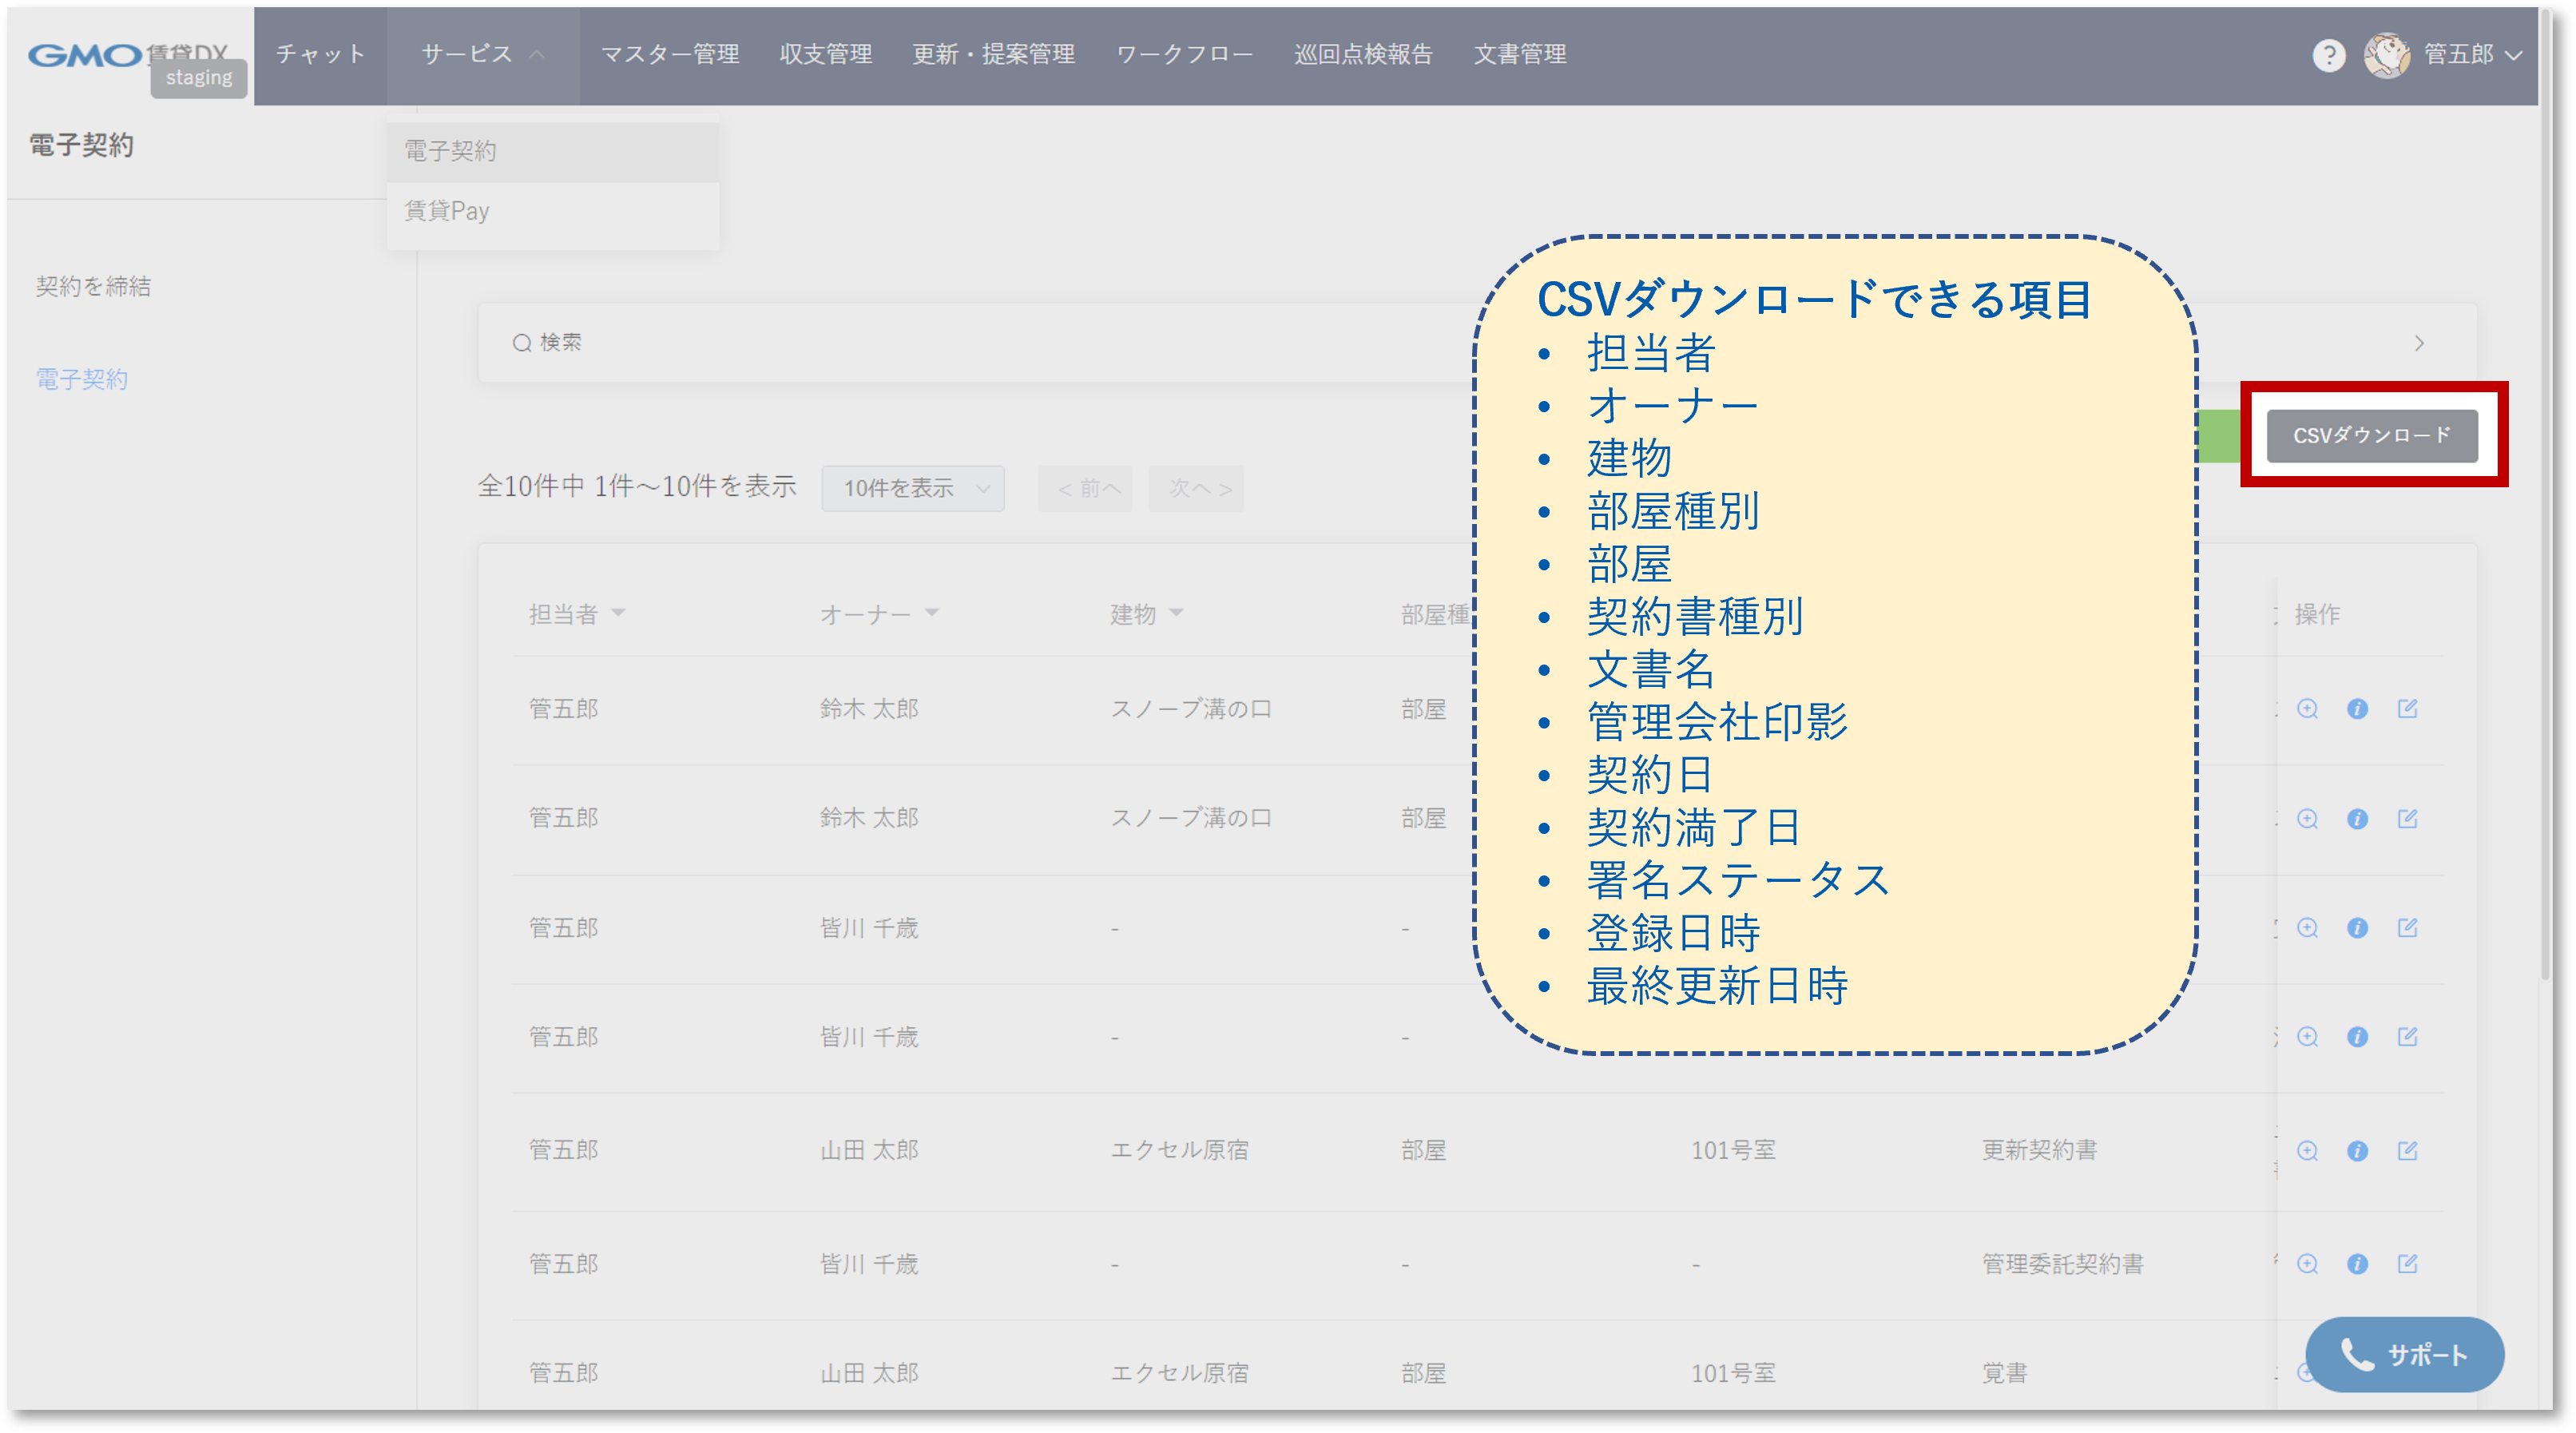Image resolution: width=2576 pixels, height=1433 pixels.
Task: Open the マスター管理 menu
Action: (x=669, y=54)
